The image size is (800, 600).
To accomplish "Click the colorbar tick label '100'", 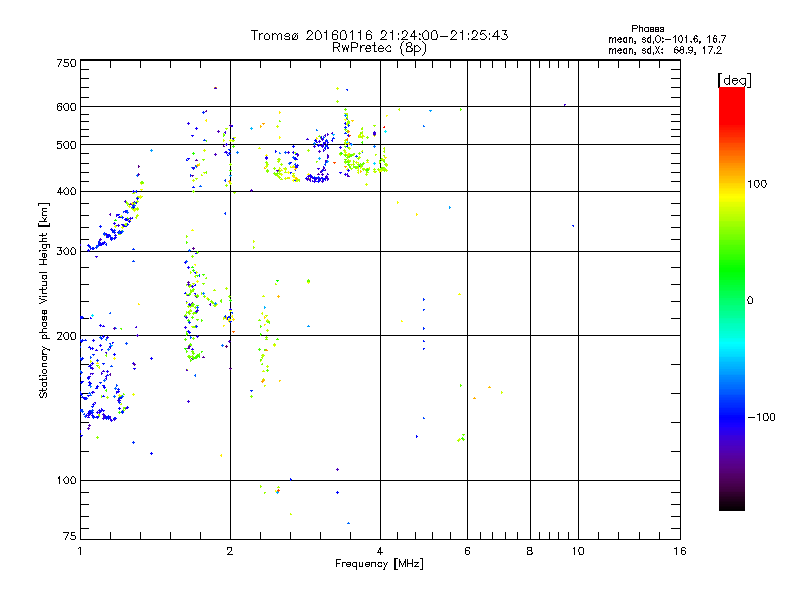I will 757,184.
